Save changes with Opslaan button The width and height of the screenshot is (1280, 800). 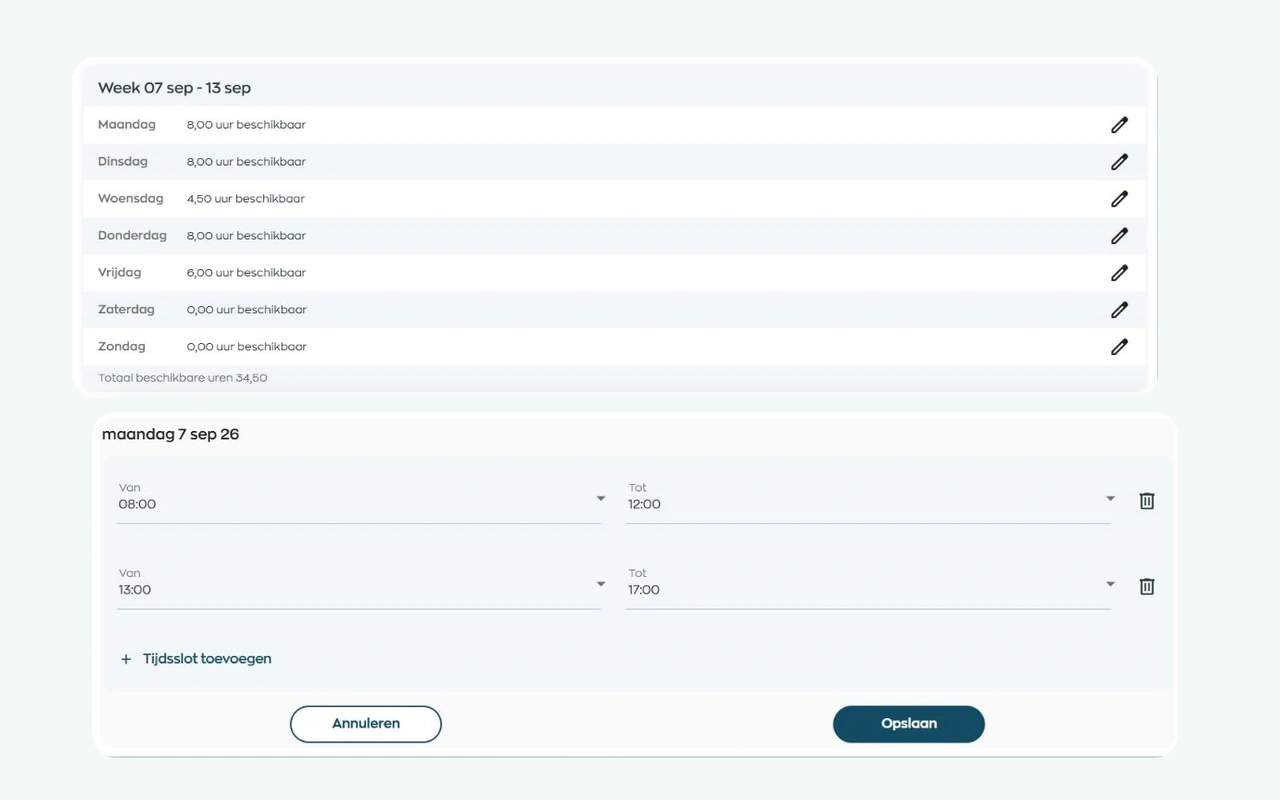[x=909, y=724]
